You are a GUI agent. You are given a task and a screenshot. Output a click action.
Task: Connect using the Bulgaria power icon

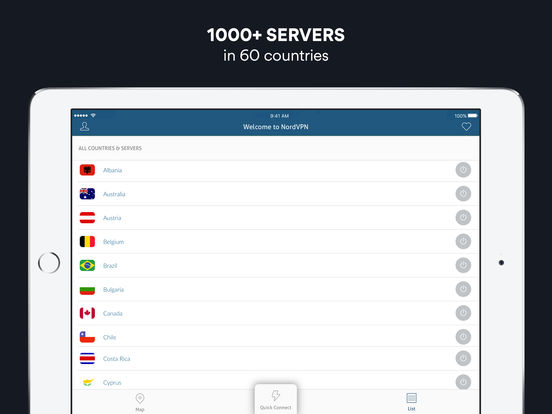(463, 289)
